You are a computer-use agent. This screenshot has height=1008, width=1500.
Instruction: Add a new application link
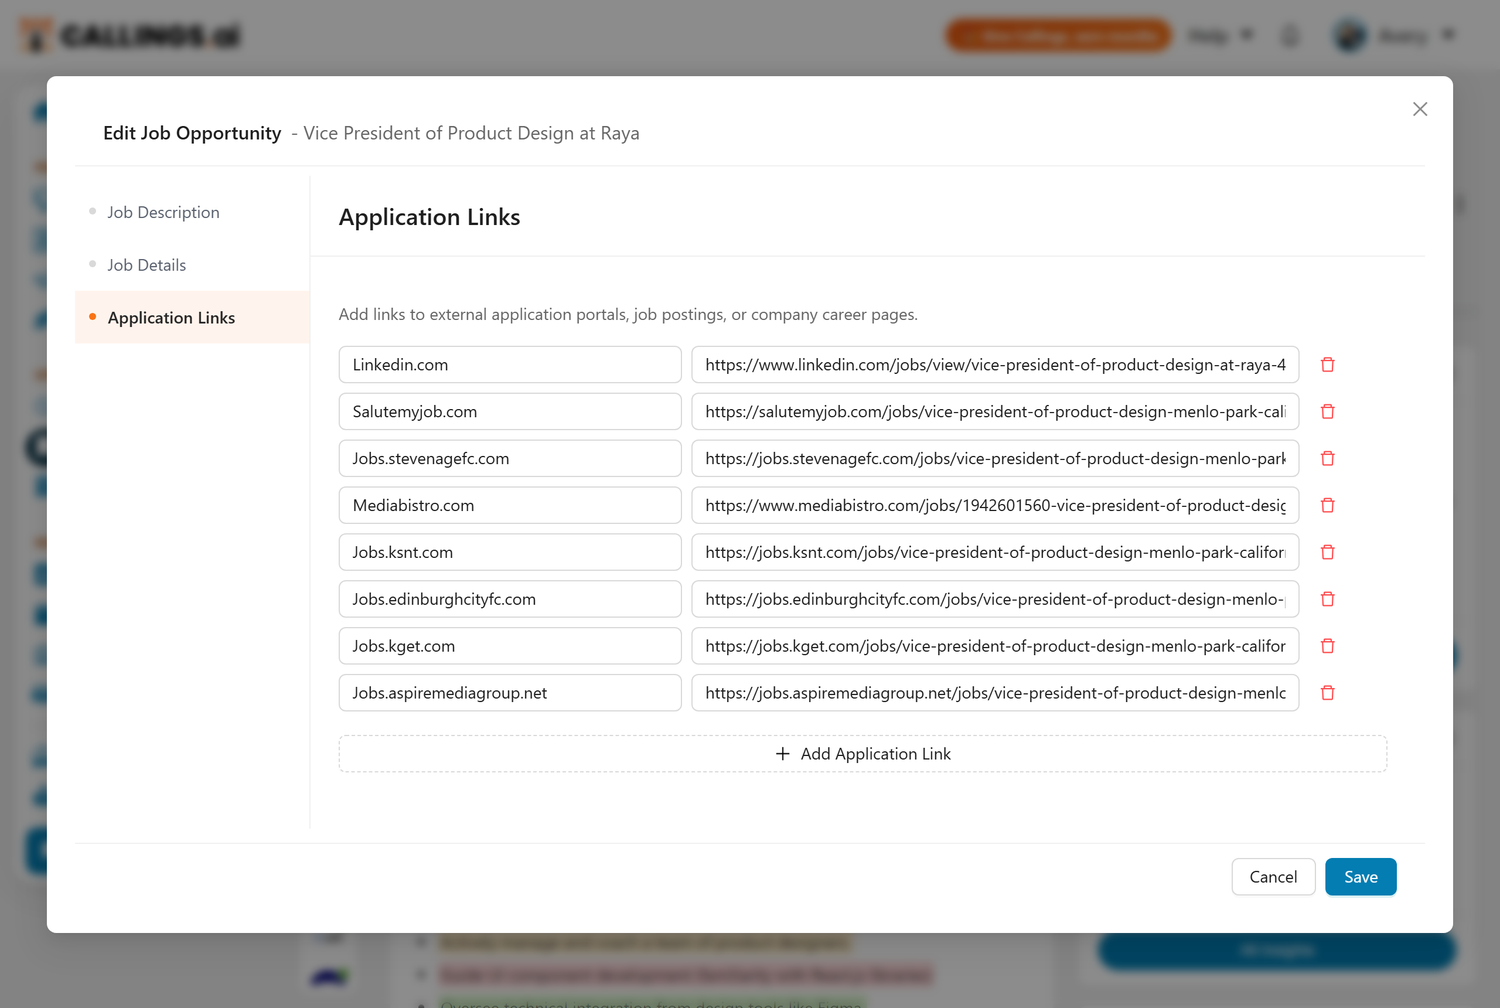pyautogui.click(x=863, y=754)
